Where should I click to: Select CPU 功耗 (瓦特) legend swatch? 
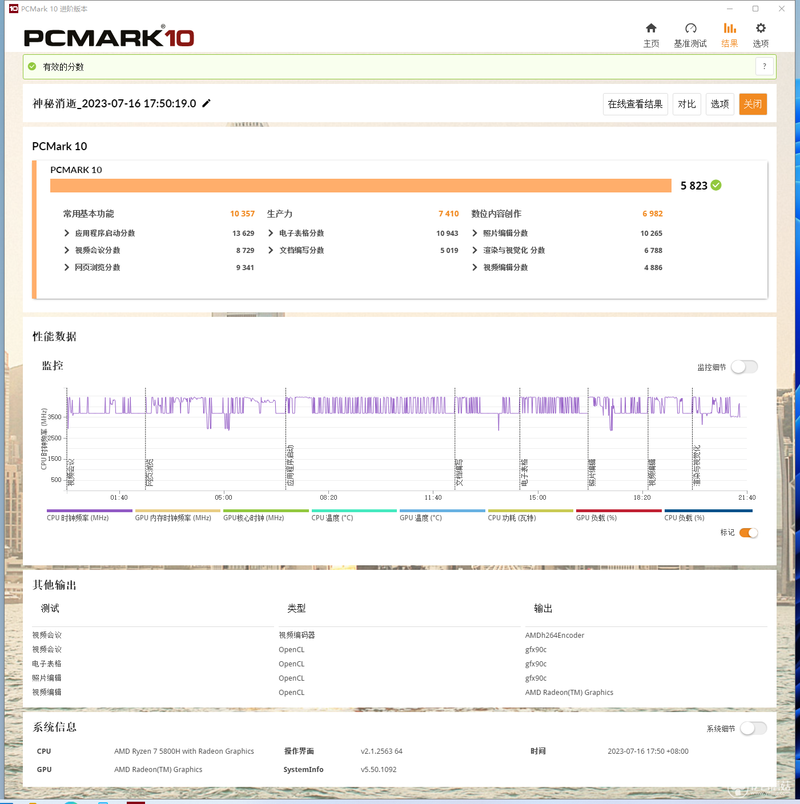click(530, 511)
